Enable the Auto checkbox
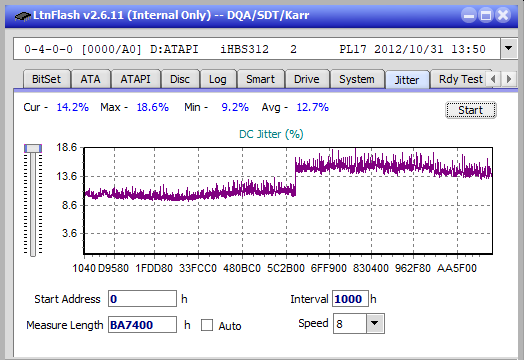Viewport: 524px width, 360px height. tap(207, 325)
